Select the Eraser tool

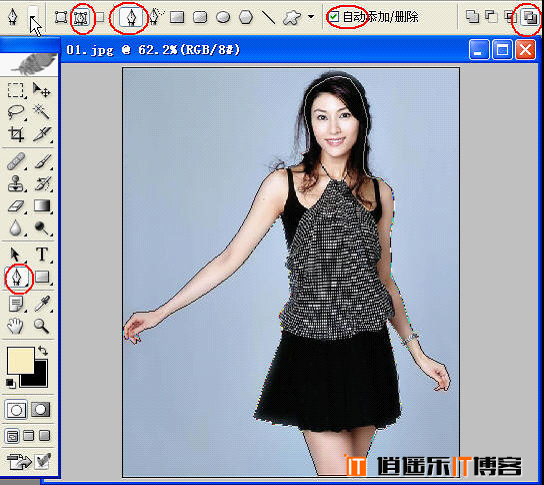(x=16, y=206)
